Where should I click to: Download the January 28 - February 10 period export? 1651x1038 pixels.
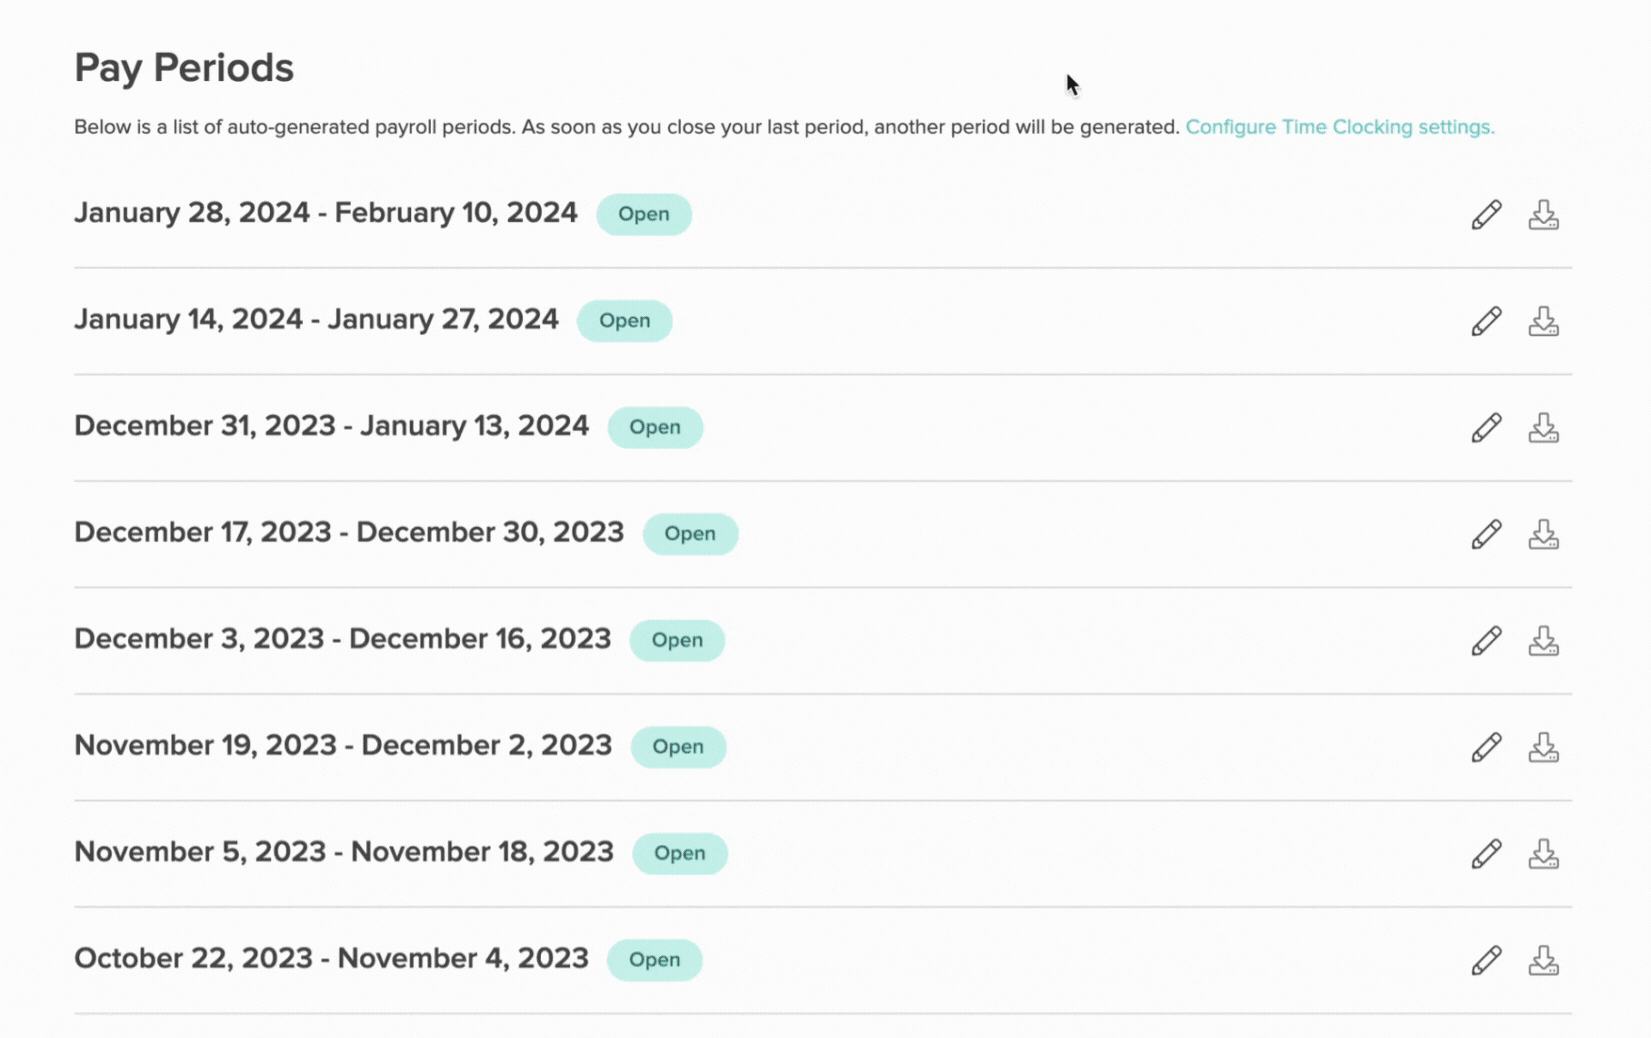point(1543,213)
